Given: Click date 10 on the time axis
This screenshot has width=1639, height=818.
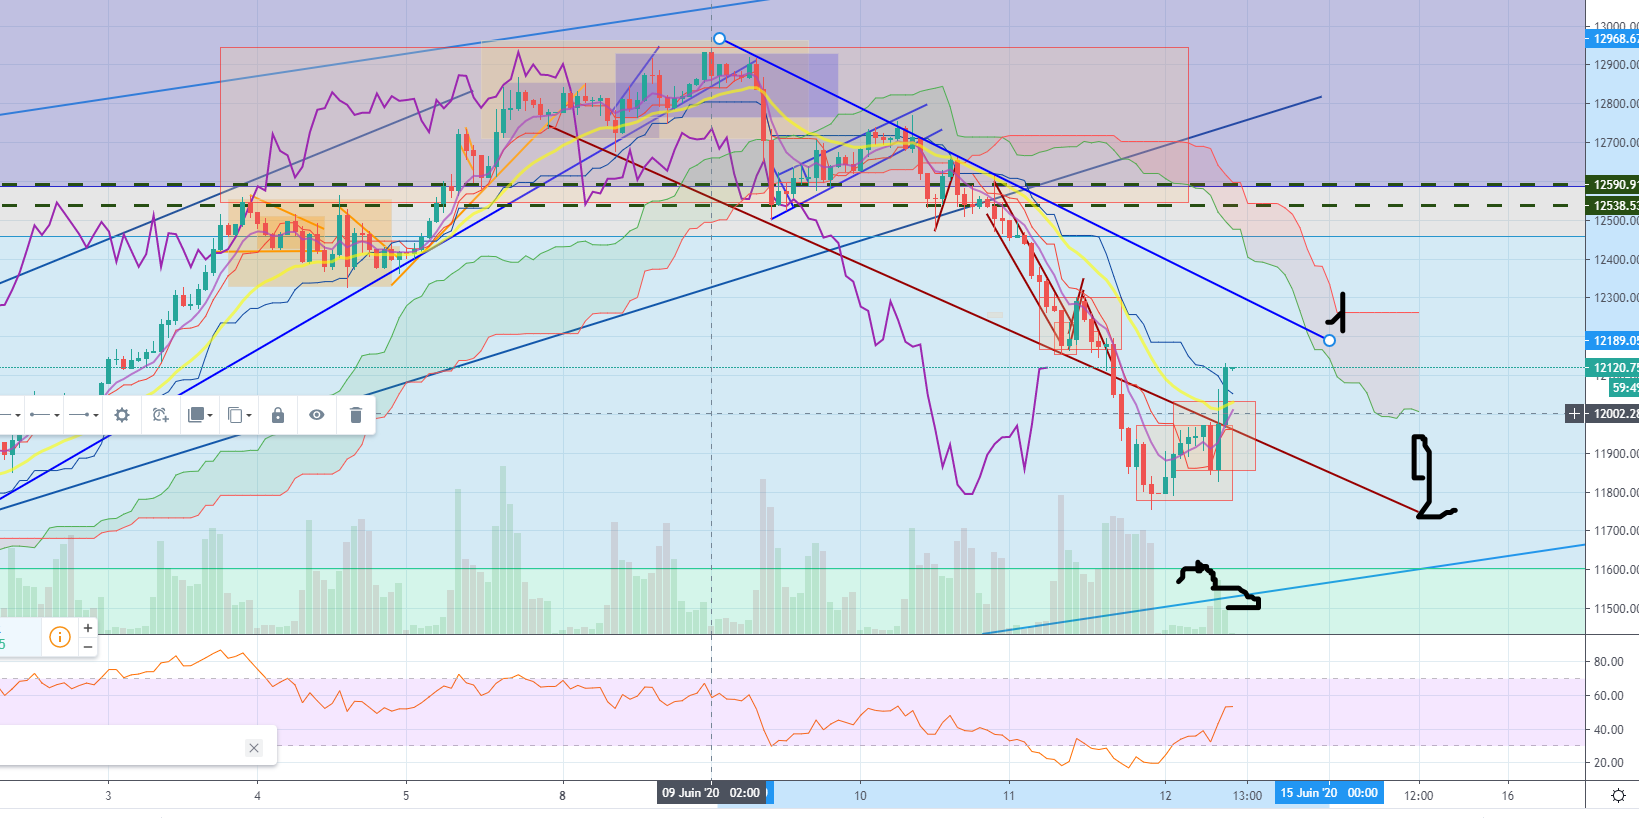Looking at the screenshot, I should pyautogui.click(x=860, y=796).
